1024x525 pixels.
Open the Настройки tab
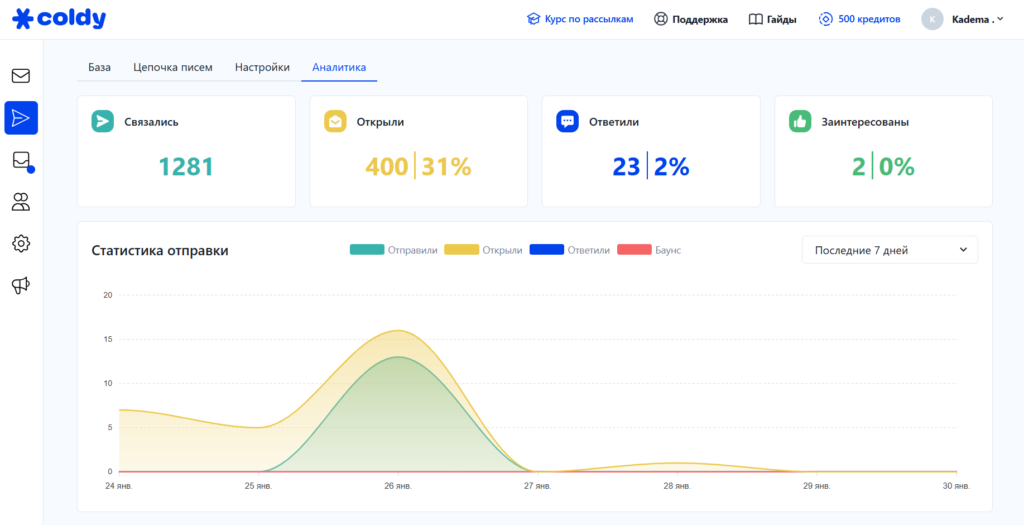(262, 68)
